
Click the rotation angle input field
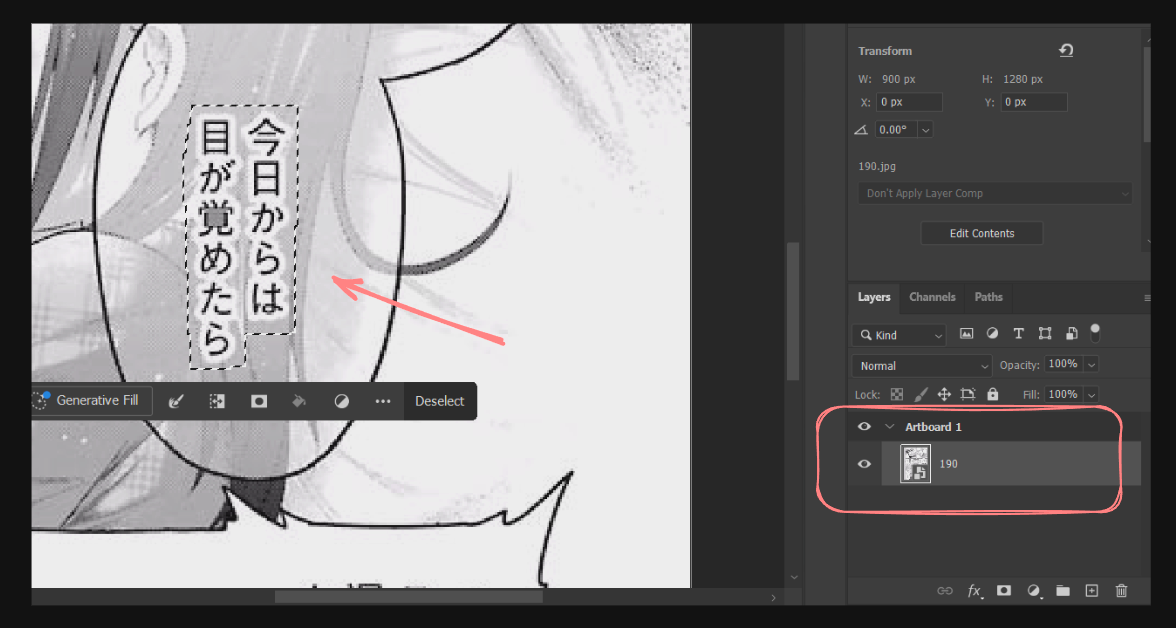[x=896, y=130]
